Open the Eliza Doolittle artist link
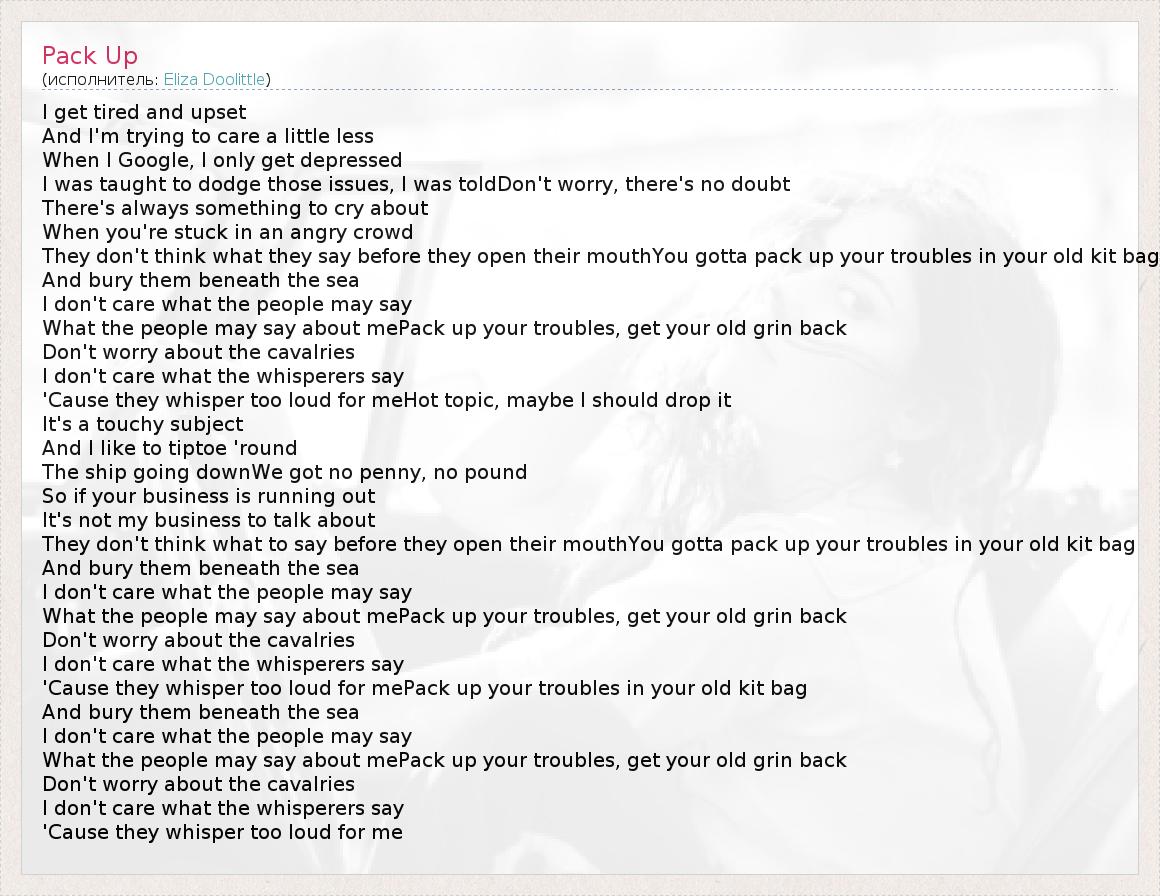Image resolution: width=1160 pixels, height=896 pixels. coord(215,79)
